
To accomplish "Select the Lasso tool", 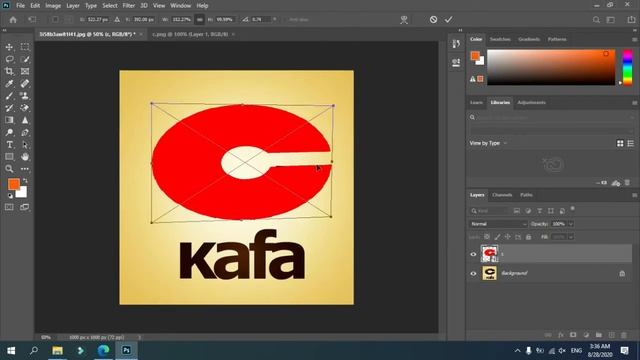I will tap(9, 59).
